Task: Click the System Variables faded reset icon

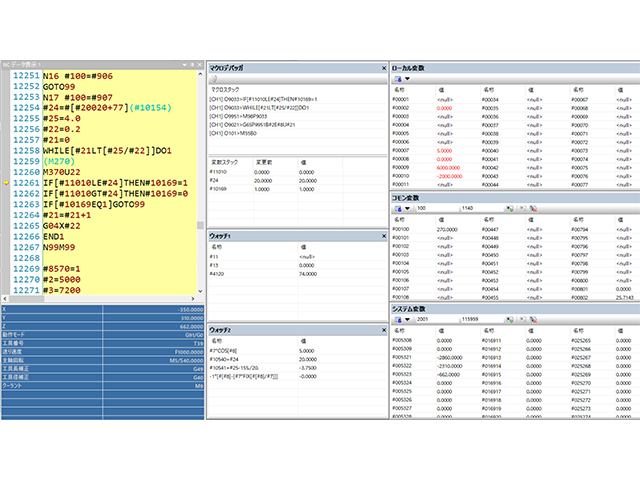Action: (x=522, y=320)
